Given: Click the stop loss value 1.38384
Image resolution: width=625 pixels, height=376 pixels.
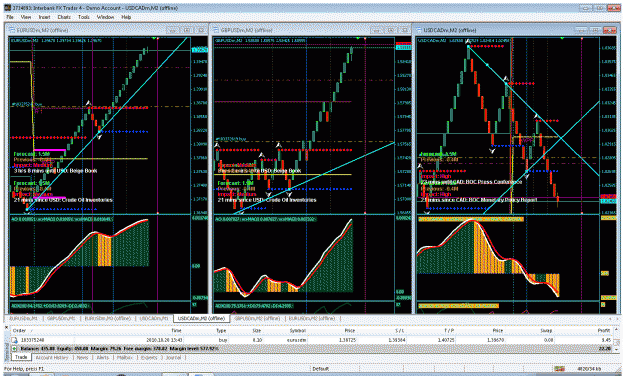Looking at the screenshot, I should click(397, 340).
